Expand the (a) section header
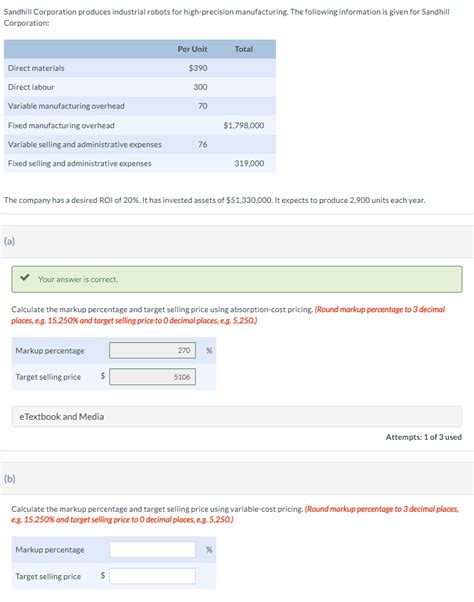Screen dimensions: 474x602 237,241
